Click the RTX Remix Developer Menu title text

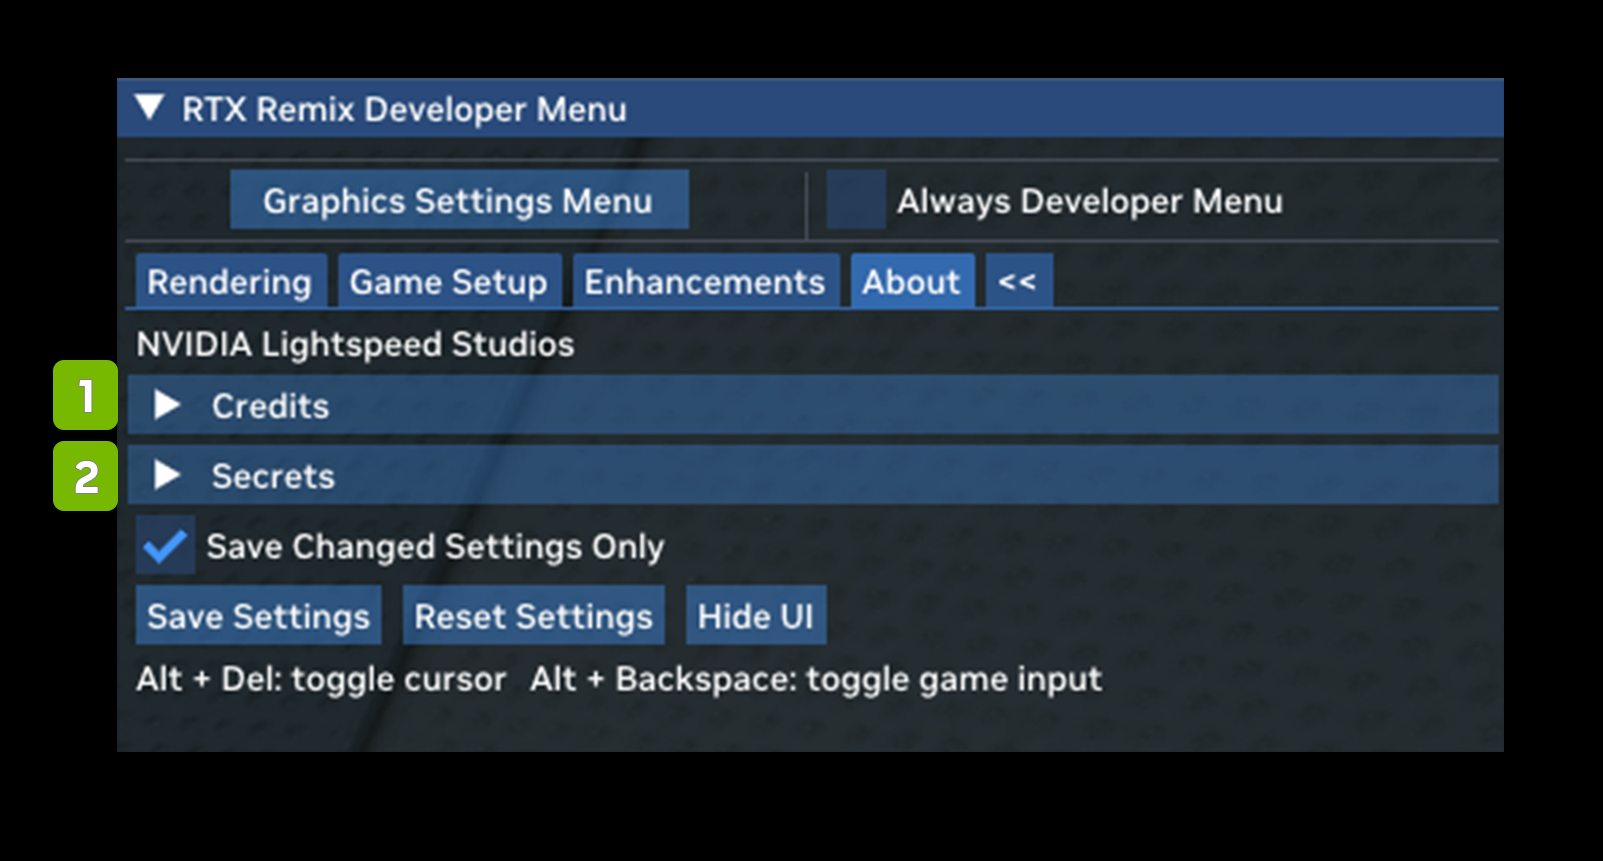404,108
